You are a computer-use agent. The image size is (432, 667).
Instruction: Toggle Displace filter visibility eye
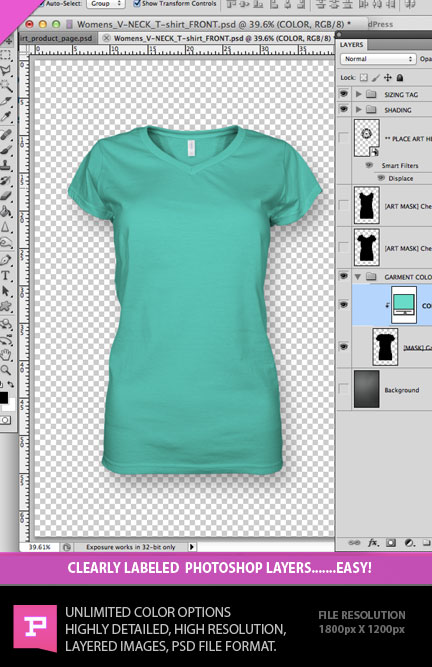coord(382,178)
